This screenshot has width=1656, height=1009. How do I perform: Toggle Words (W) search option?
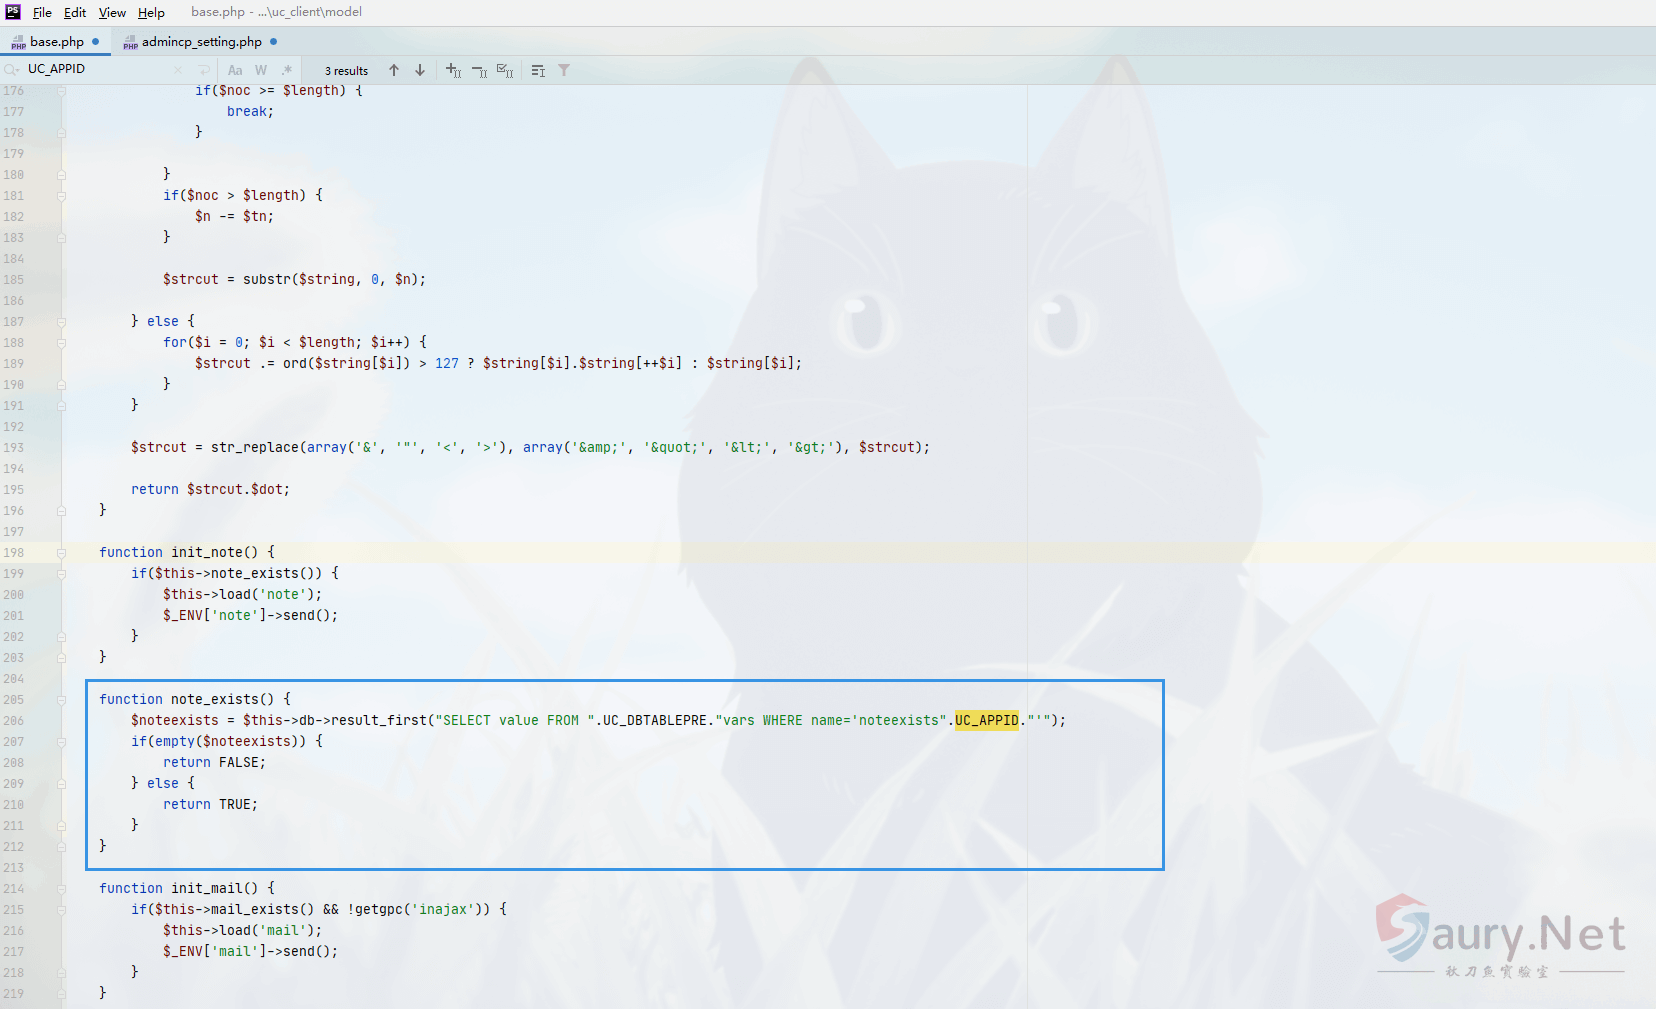coord(261,70)
